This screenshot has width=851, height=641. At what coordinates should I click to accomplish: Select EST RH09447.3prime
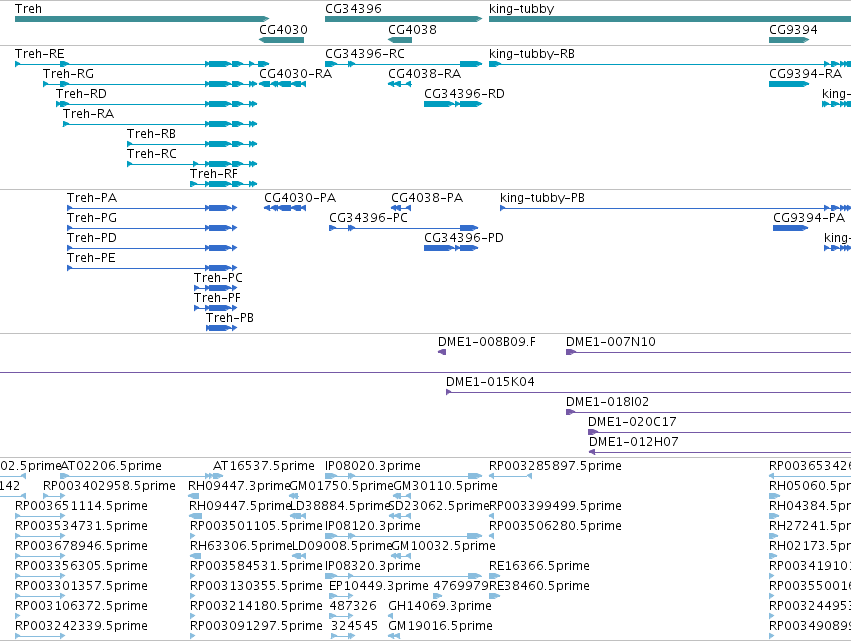(239, 486)
